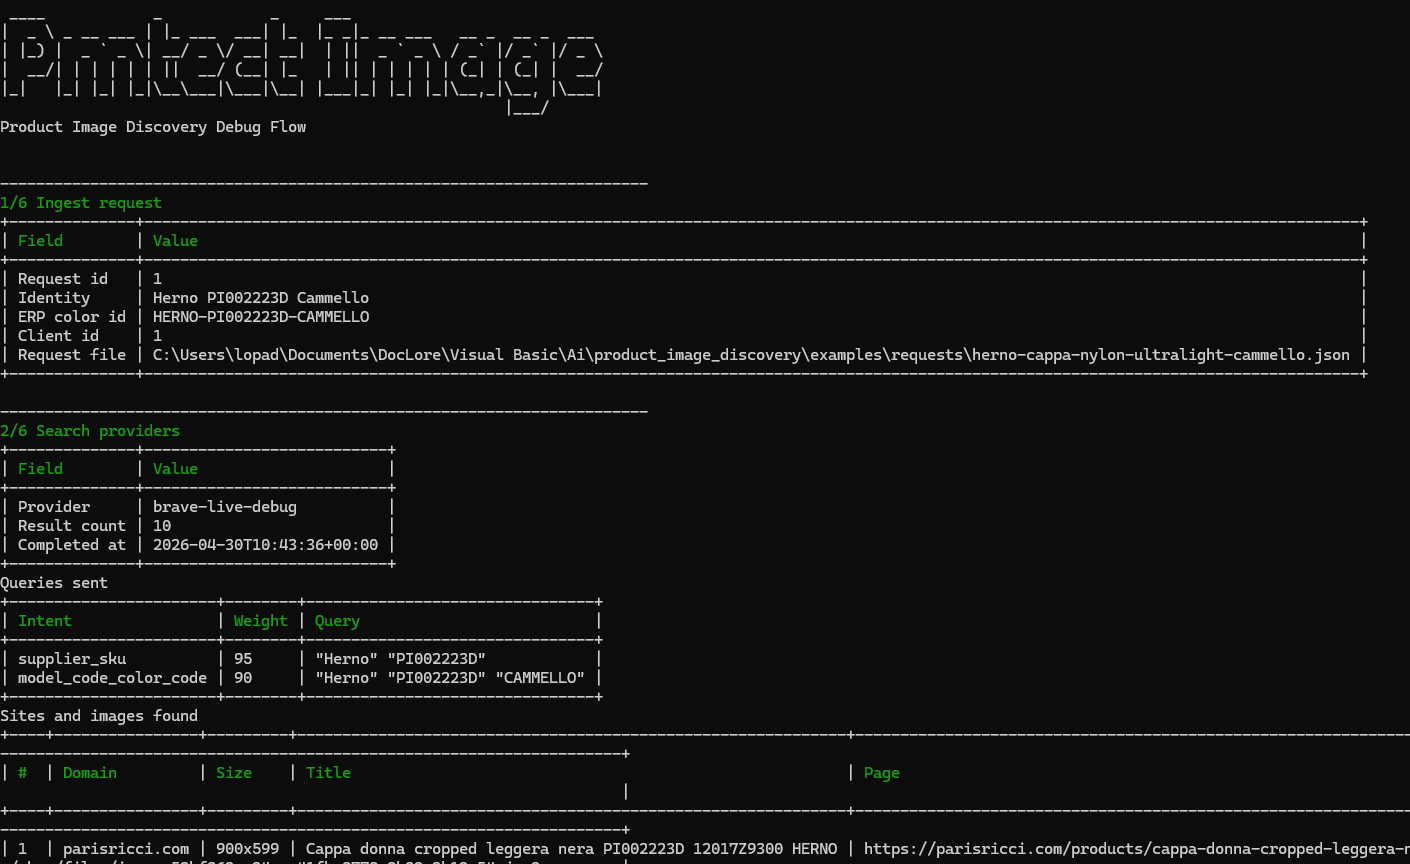
Task: Select the weight value '95'
Action: pyautogui.click(x=243, y=659)
